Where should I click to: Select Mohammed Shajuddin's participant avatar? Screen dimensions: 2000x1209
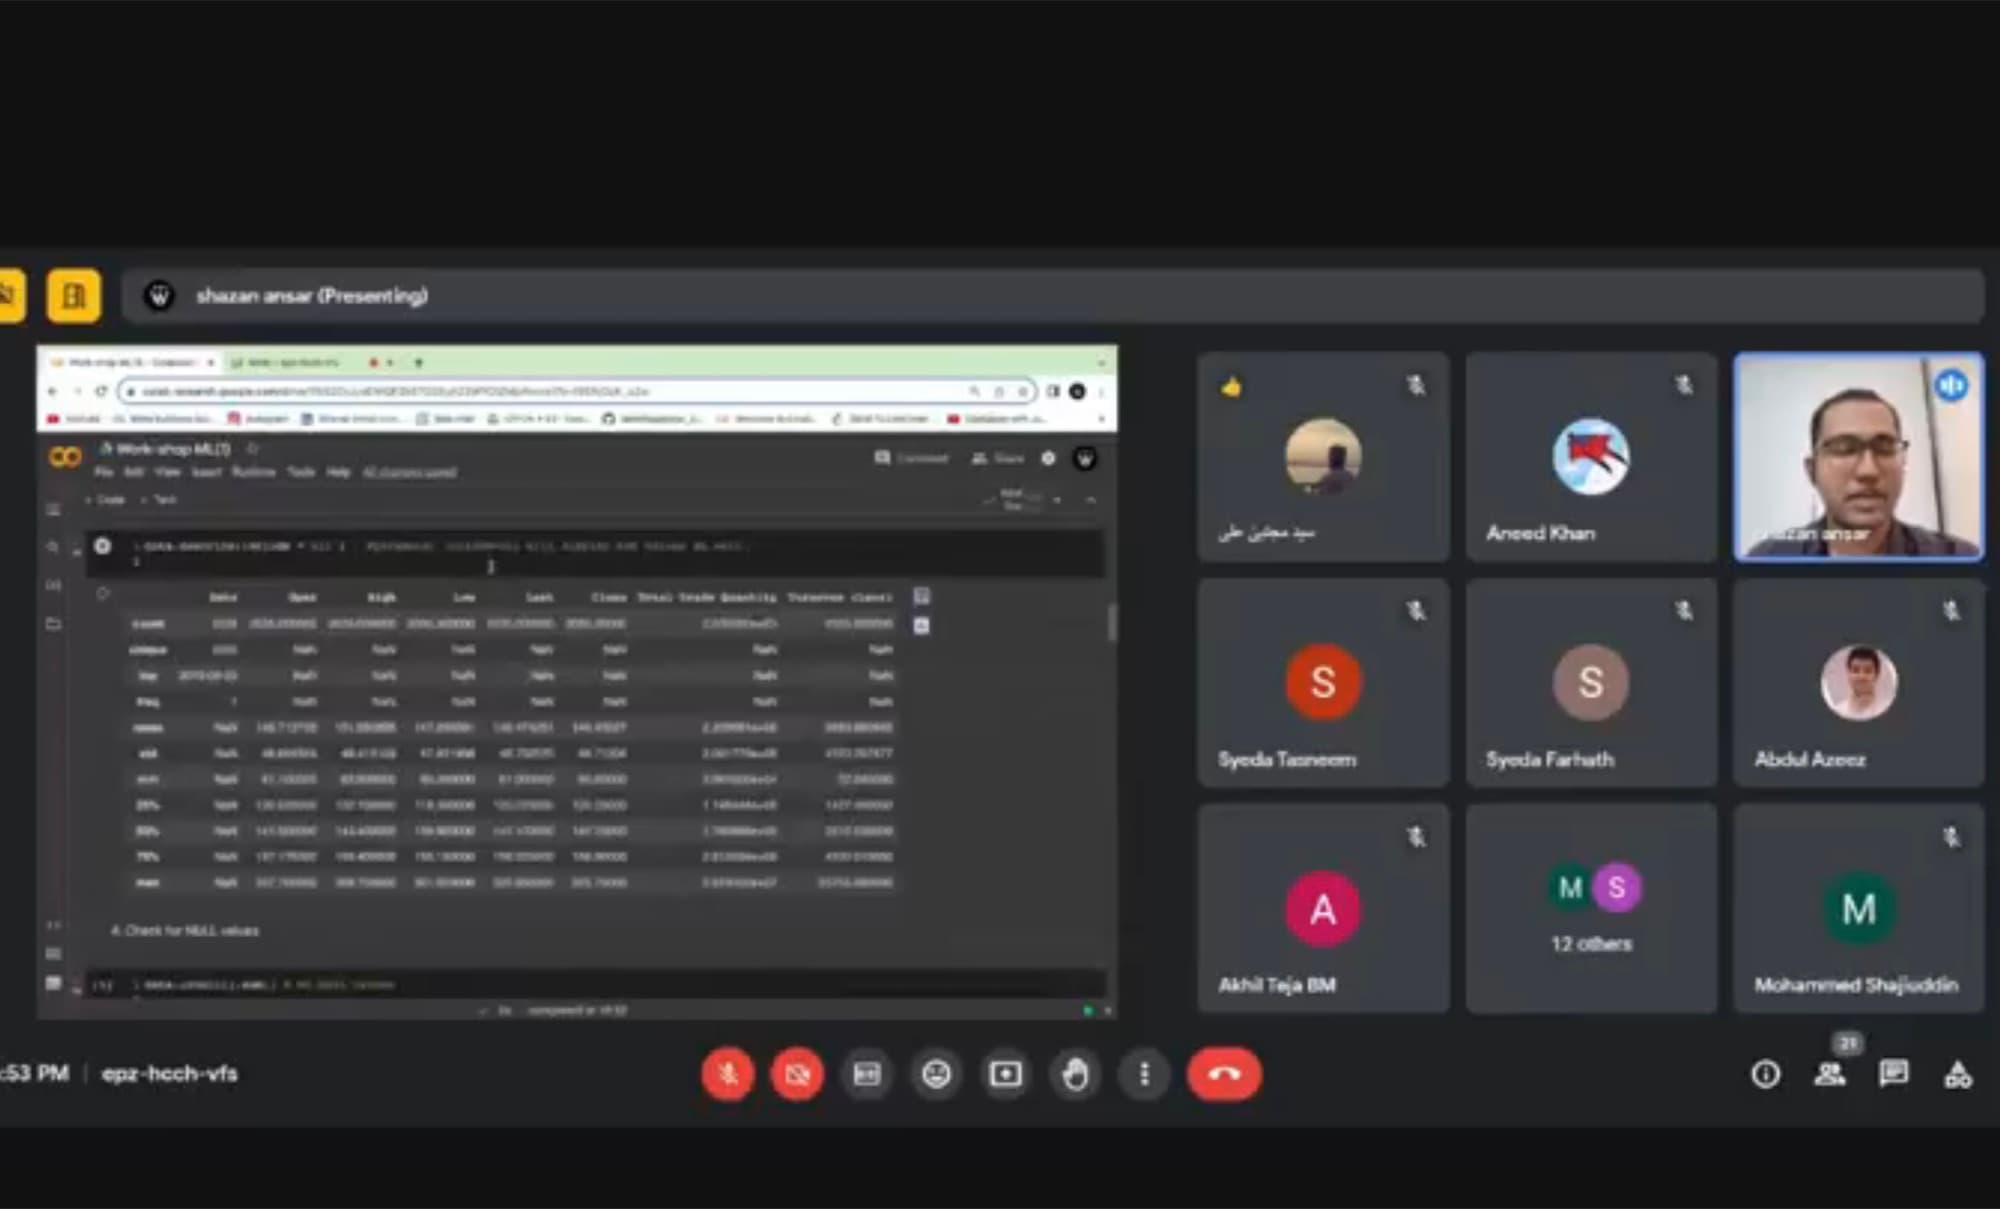tap(1859, 909)
